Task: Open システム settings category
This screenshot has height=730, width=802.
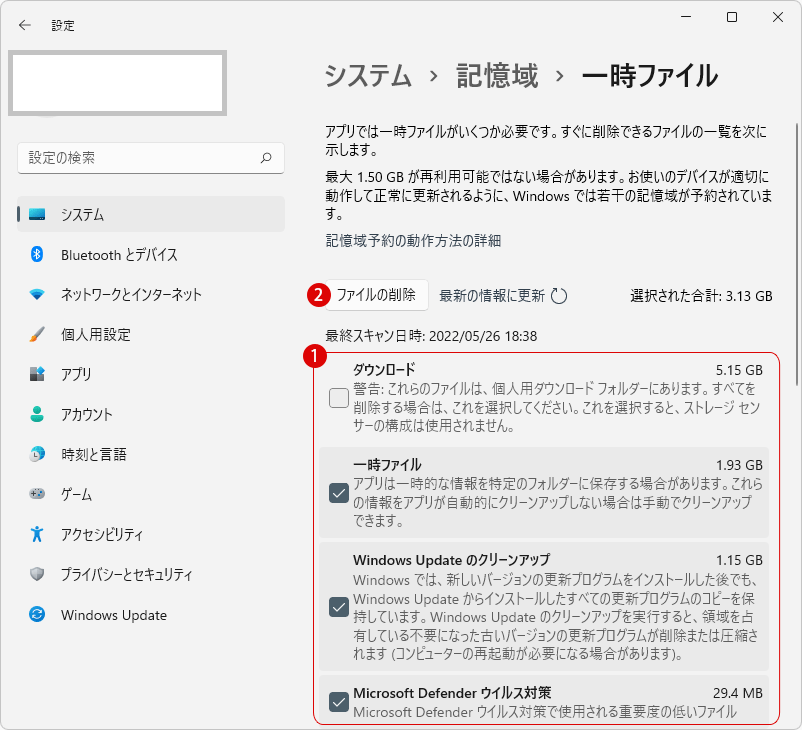Action: click(151, 214)
